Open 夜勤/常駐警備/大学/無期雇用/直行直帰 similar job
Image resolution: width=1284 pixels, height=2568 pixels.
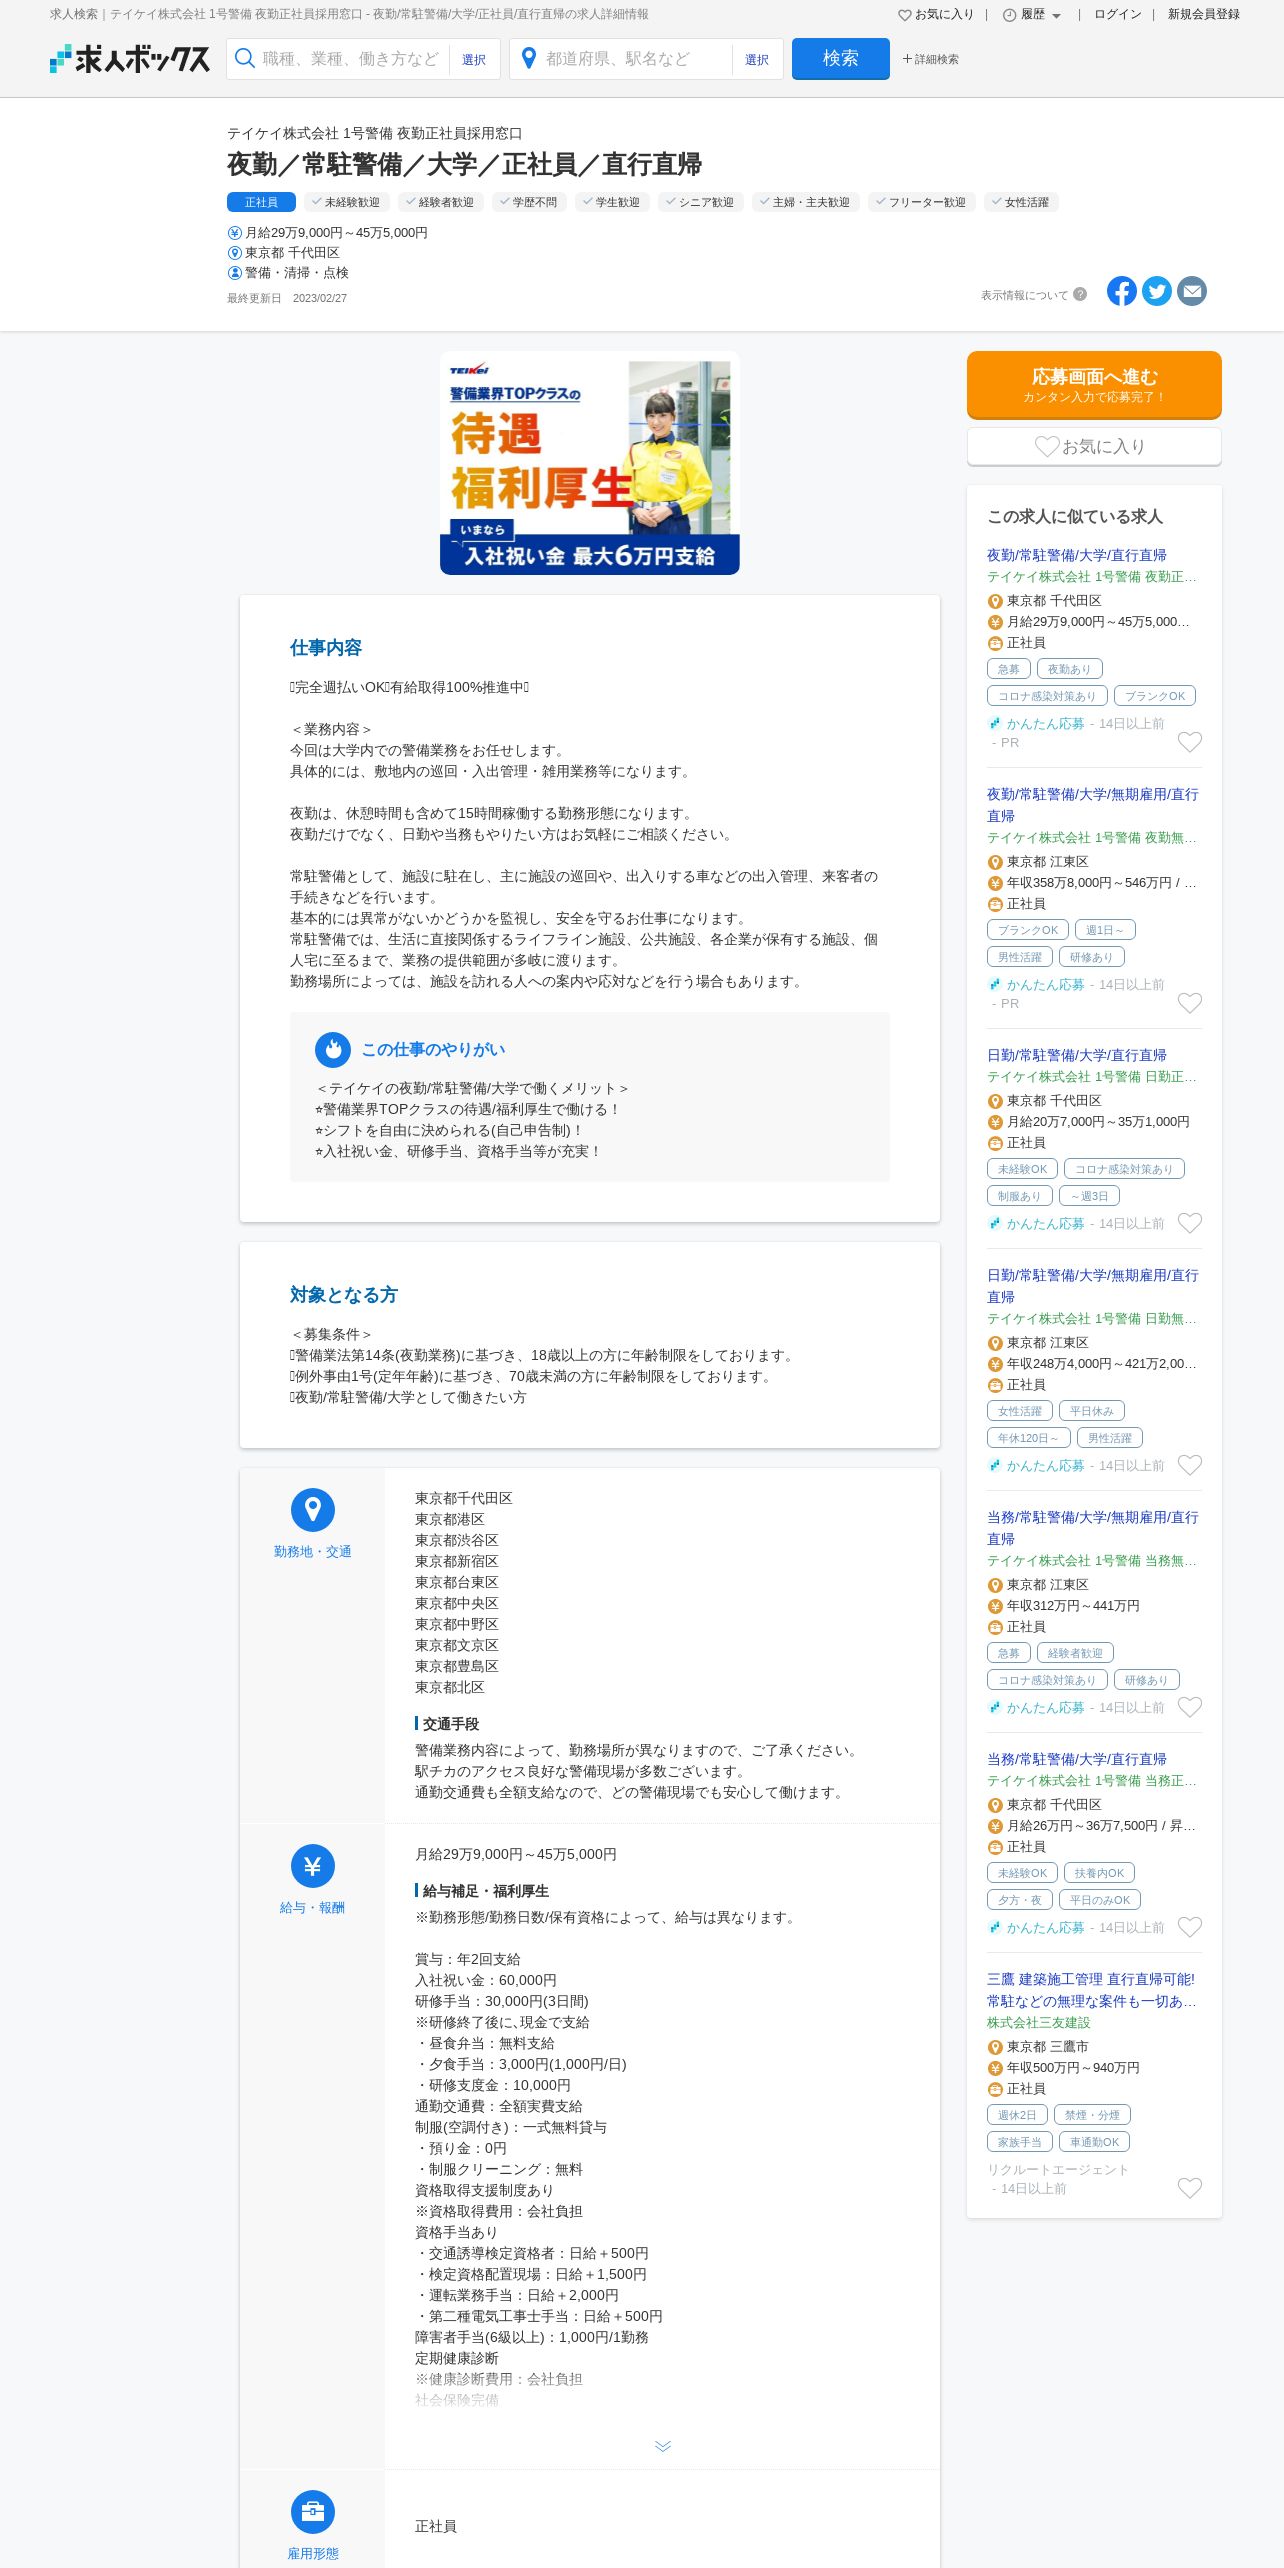pyautogui.click(x=1092, y=805)
